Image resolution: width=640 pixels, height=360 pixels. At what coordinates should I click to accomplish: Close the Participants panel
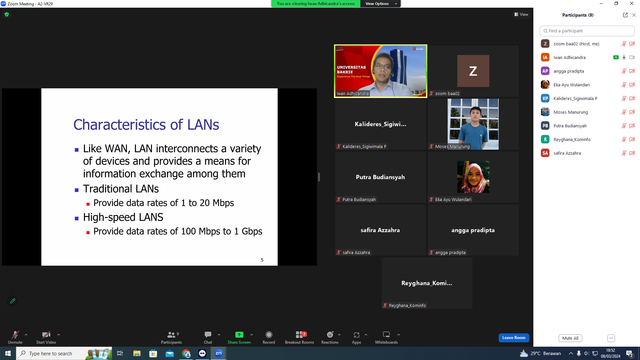coord(634,15)
